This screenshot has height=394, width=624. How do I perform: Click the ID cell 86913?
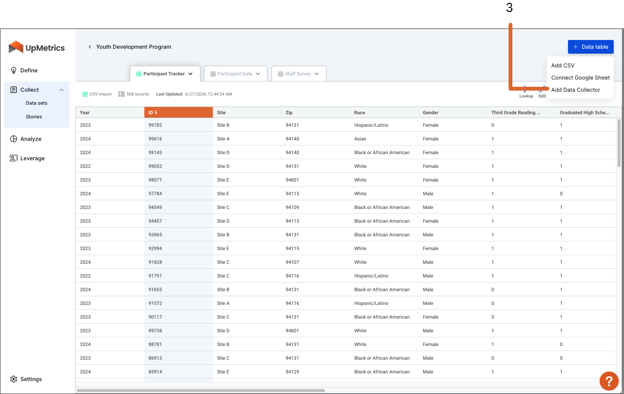[x=178, y=358]
